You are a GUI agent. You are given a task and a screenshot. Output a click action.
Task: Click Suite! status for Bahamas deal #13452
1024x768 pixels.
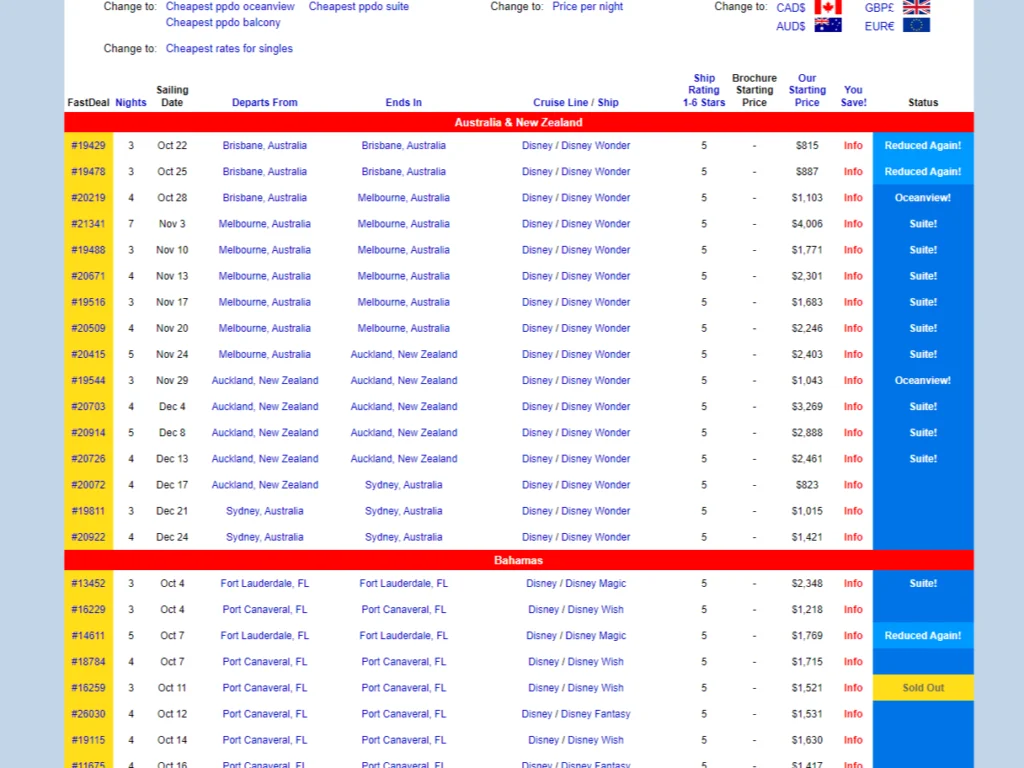(923, 584)
